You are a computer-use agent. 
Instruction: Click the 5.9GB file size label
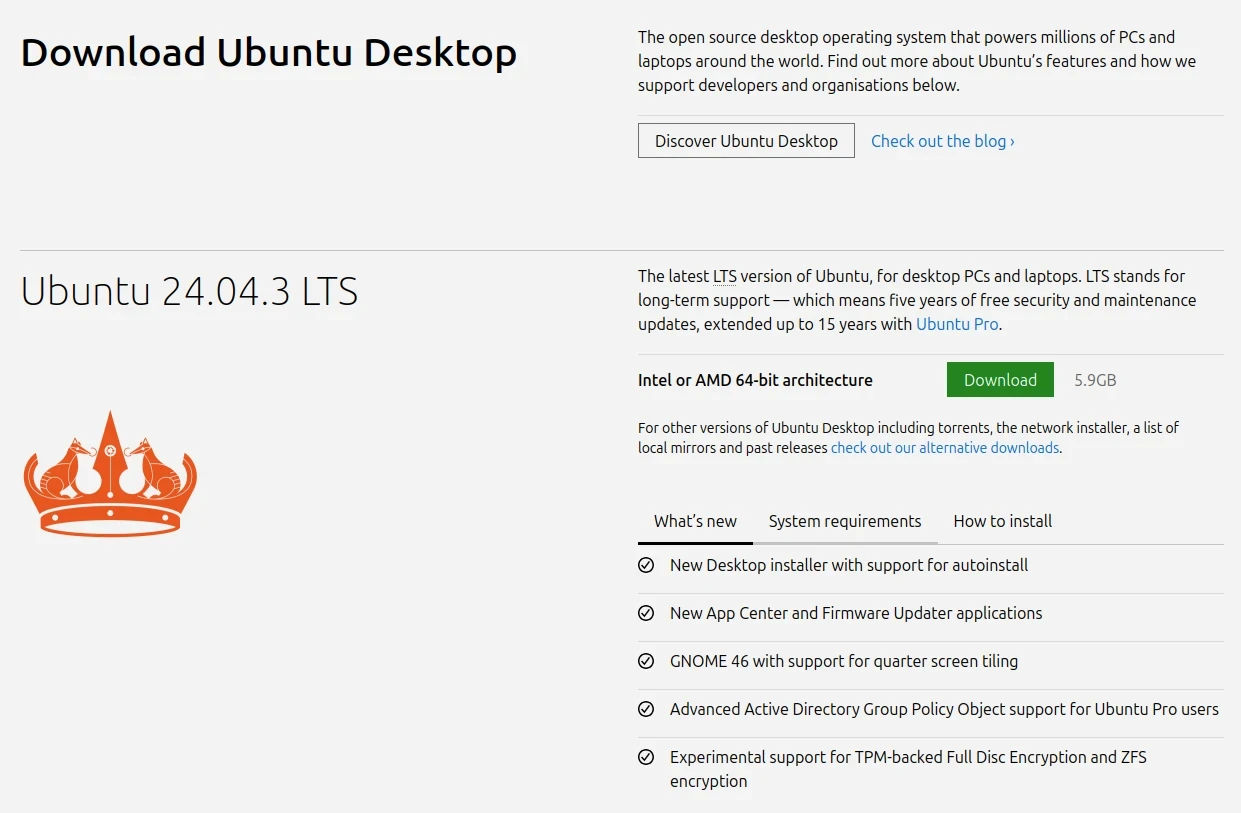pyautogui.click(x=1095, y=380)
